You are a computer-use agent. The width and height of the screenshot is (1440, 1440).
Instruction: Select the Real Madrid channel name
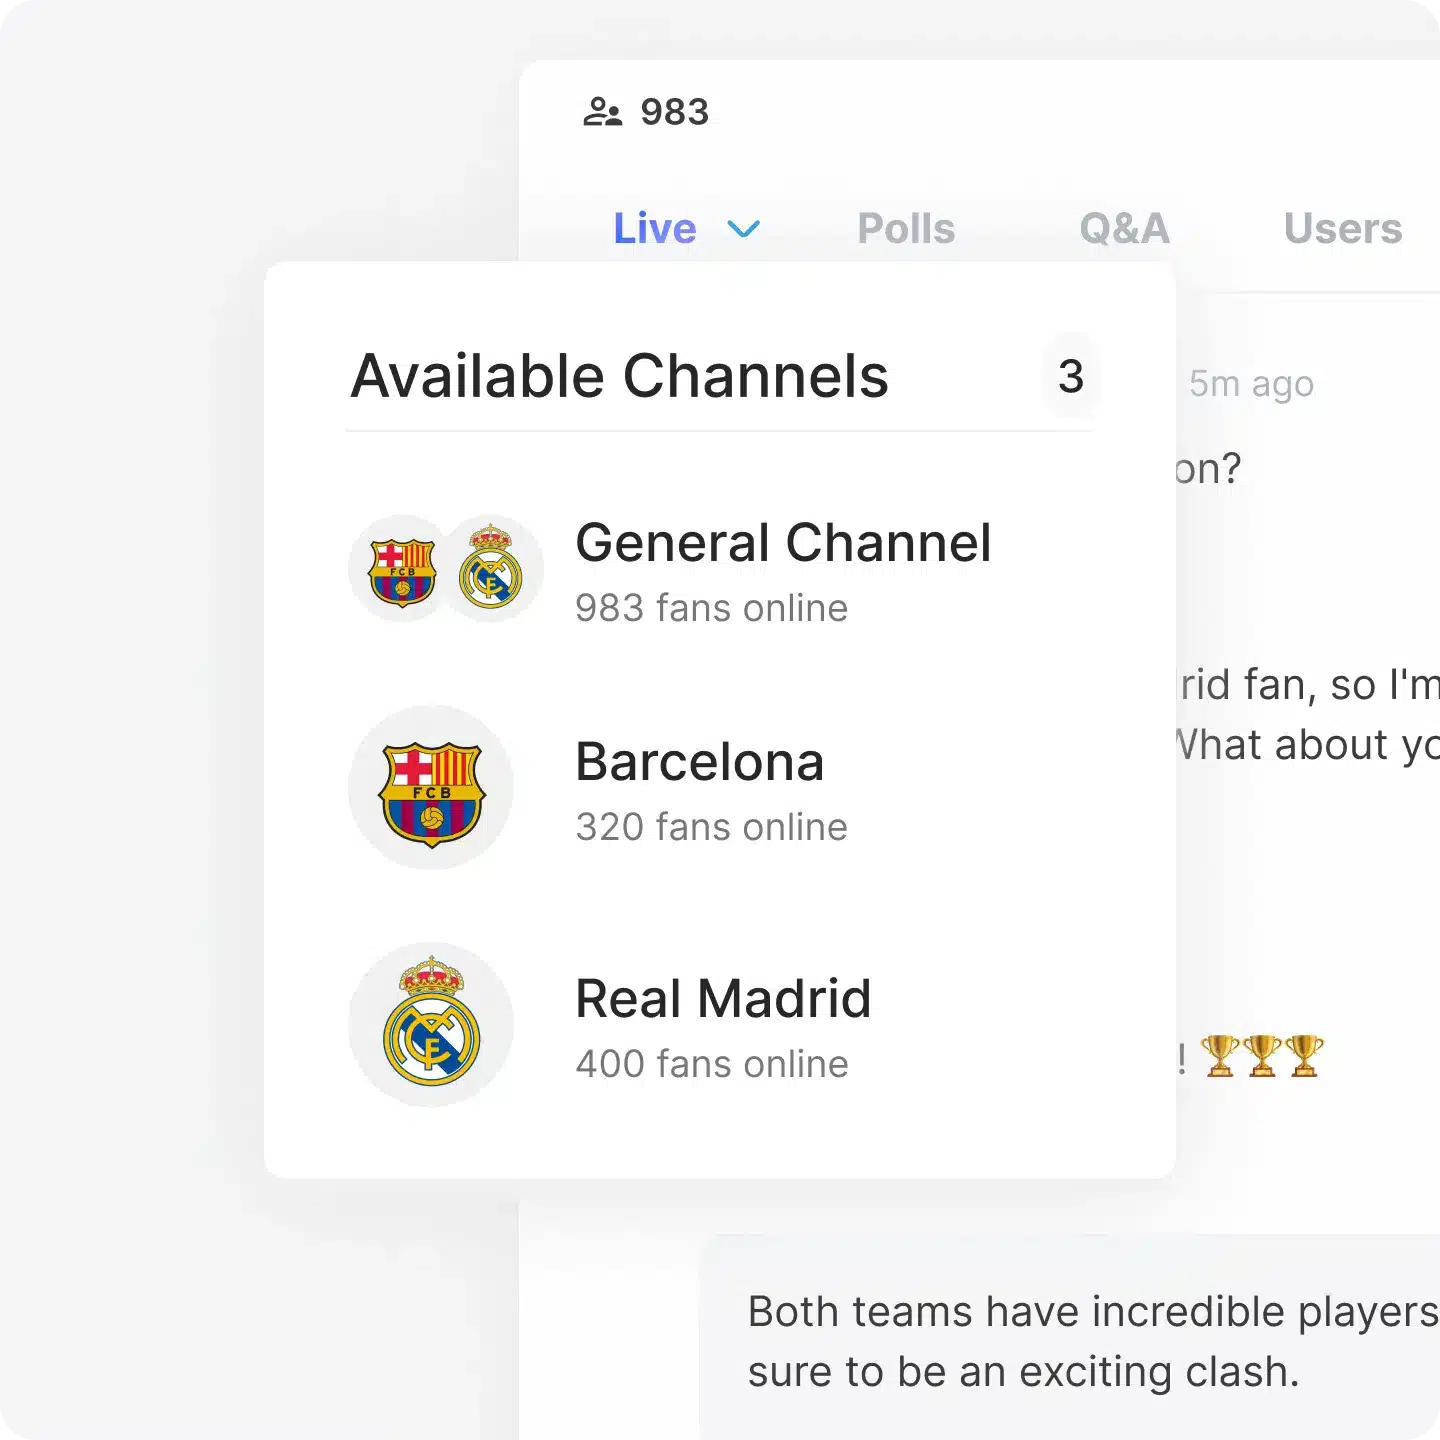(x=723, y=999)
